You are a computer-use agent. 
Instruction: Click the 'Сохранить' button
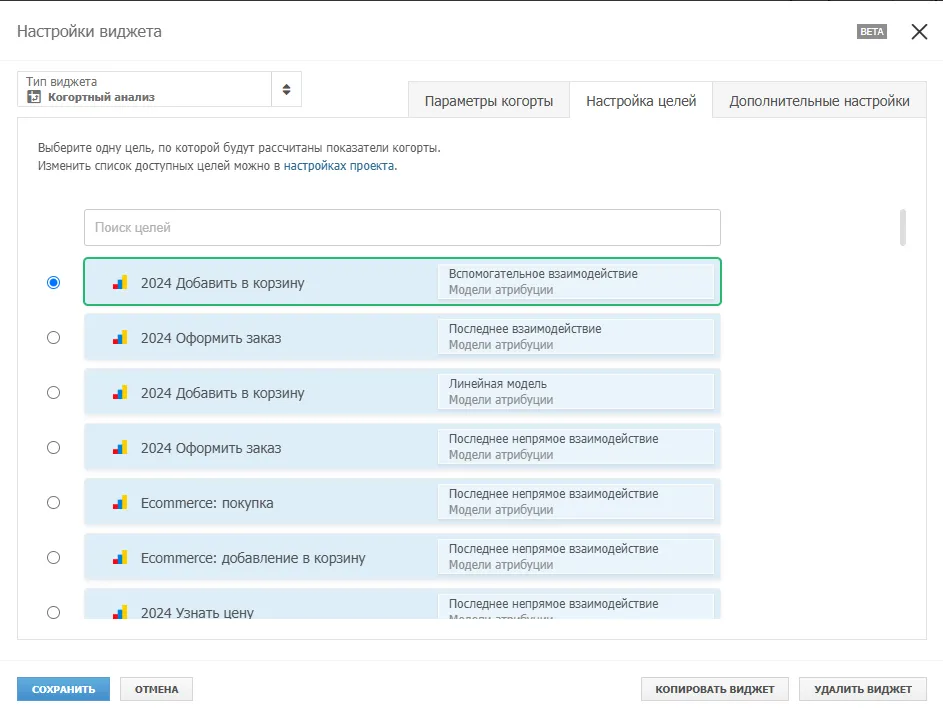[x=63, y=689]
